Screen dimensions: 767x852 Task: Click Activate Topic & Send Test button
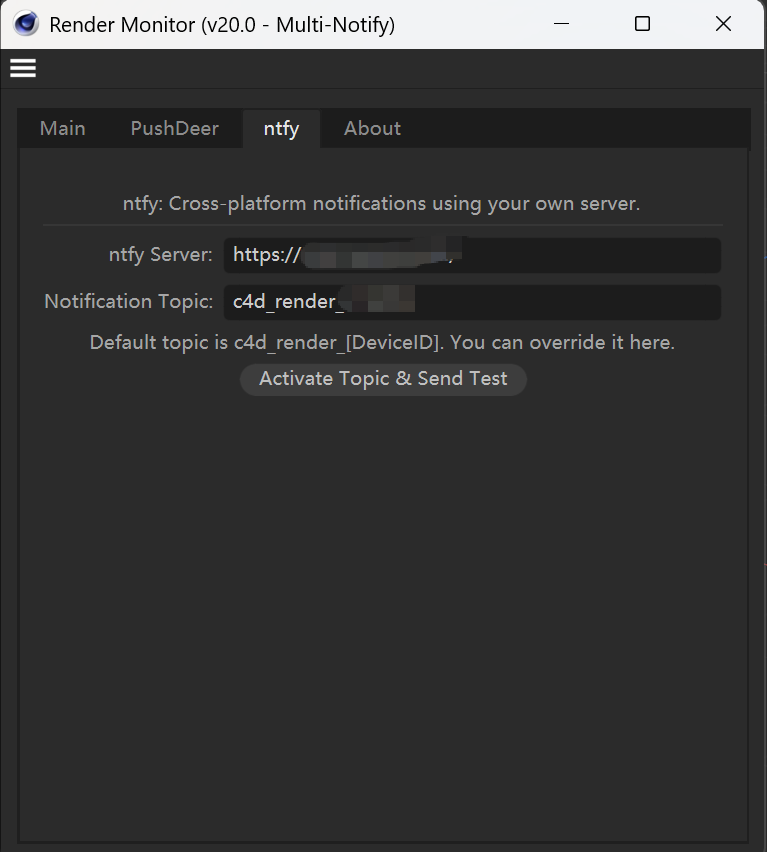point(384,379)
